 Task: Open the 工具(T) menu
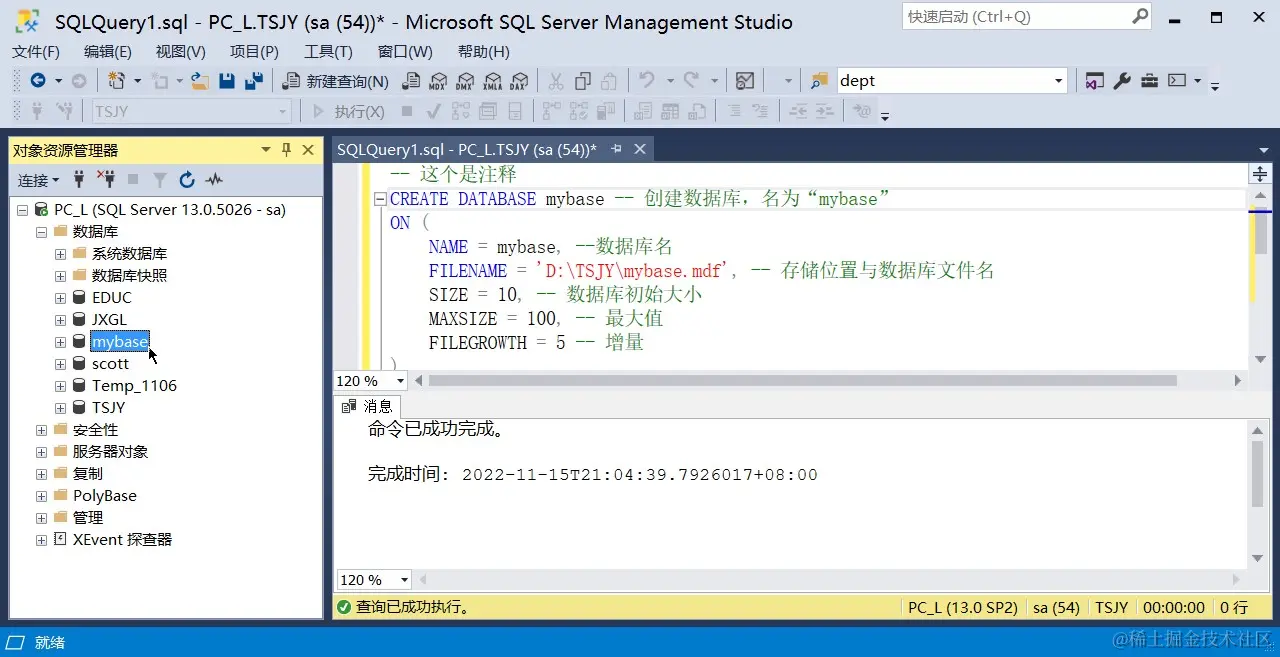coord(328,52)
